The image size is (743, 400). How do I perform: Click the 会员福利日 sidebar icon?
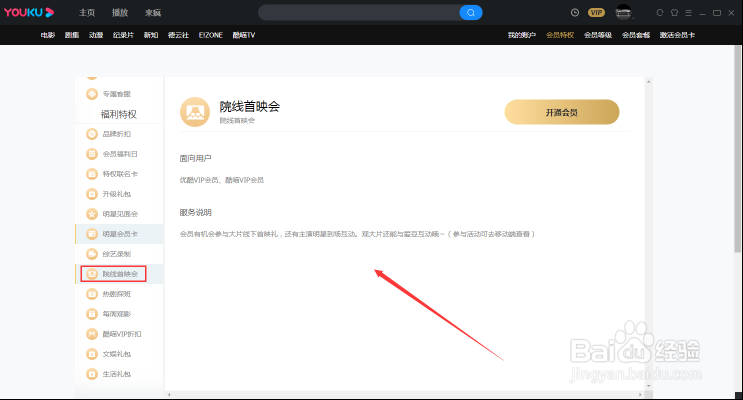point(92,154)
